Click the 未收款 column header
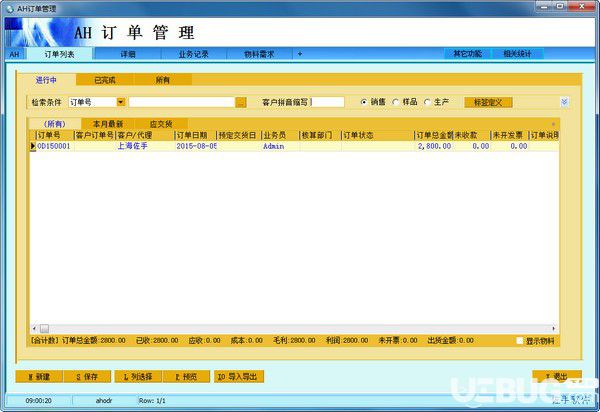Screen dimensions: 600x412 471,135
